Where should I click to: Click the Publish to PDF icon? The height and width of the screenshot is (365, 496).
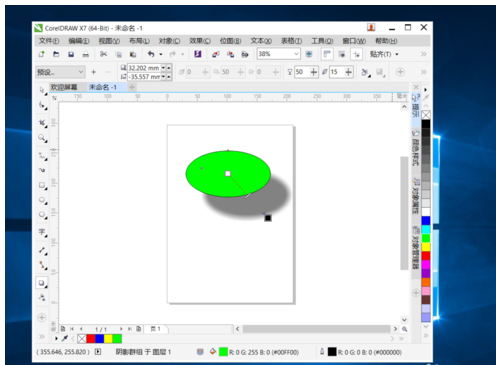click(245, 54)
